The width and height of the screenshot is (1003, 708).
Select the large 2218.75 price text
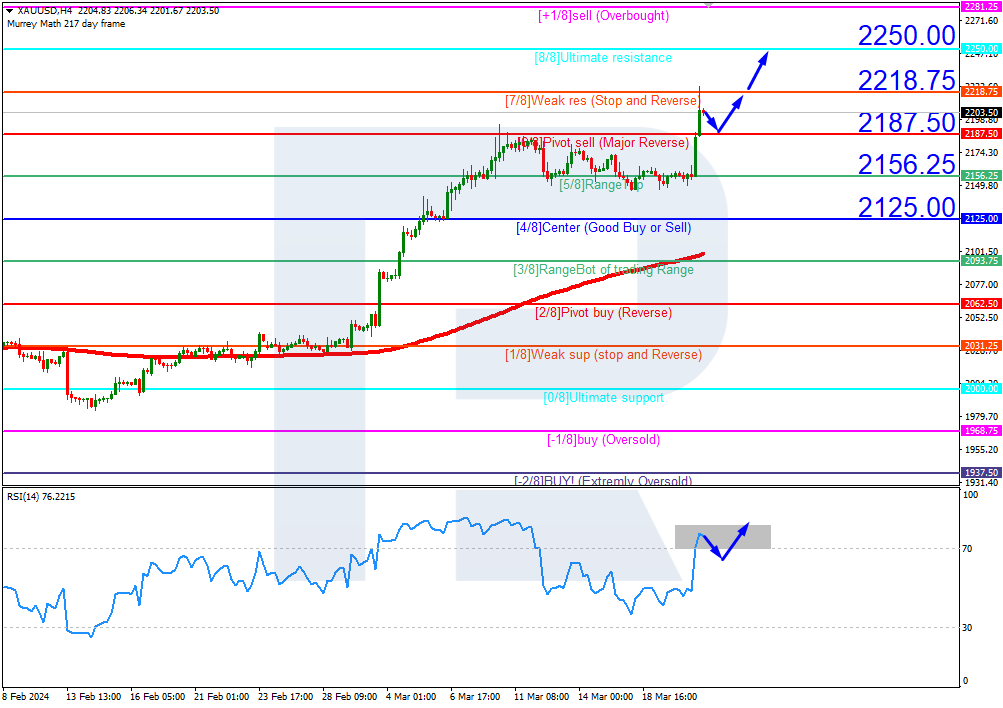[906, 80]
